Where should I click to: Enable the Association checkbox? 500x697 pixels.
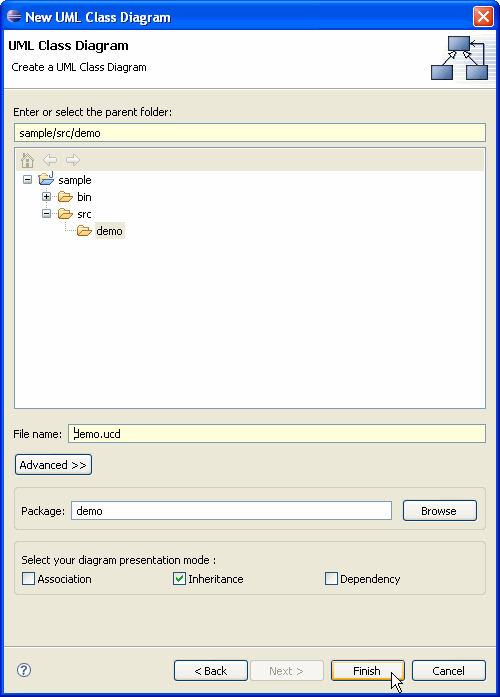[28, 578]
